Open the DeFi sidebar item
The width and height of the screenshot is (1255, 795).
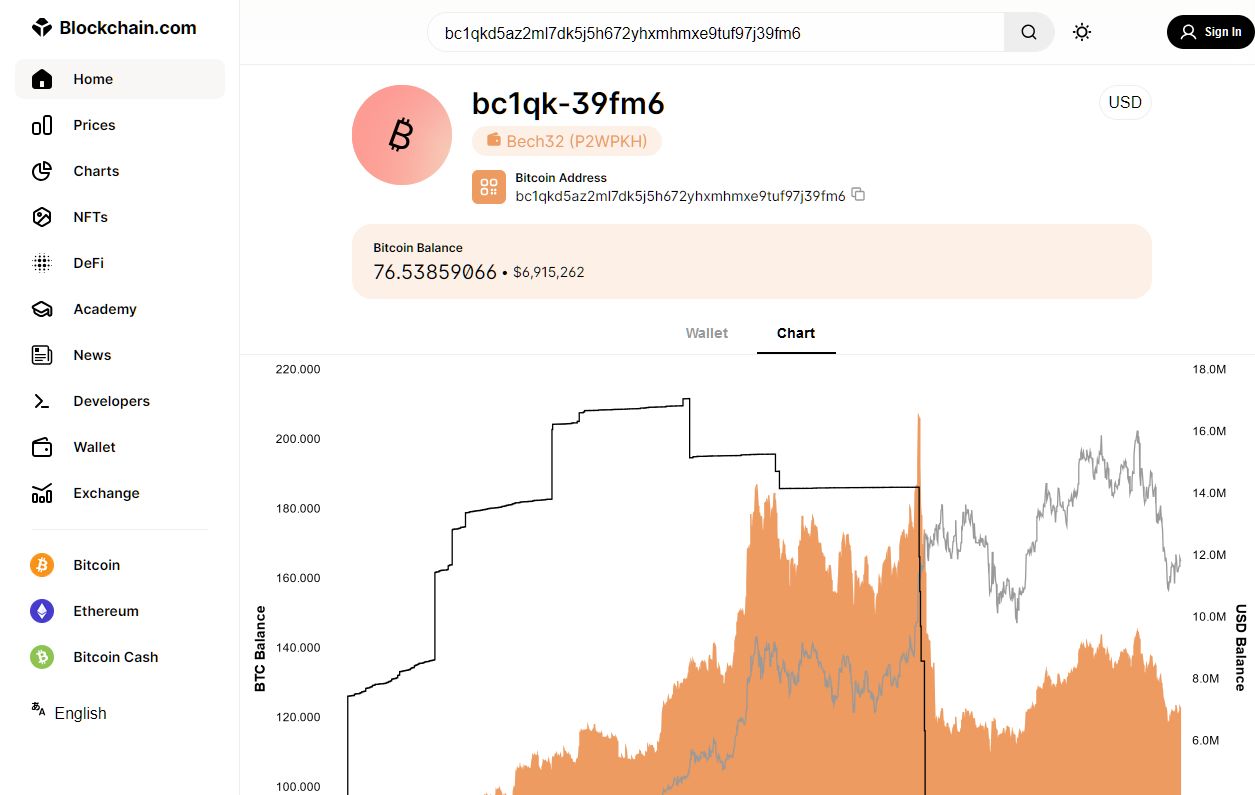pos(88,263)
